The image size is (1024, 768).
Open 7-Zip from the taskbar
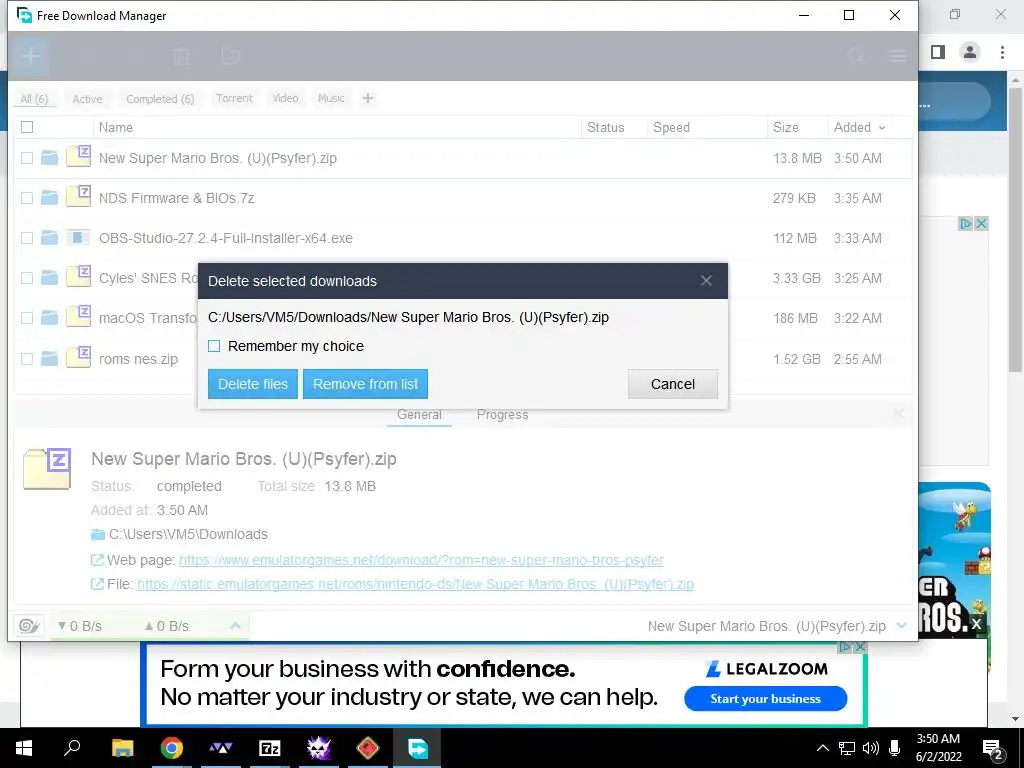click(270, 748)
